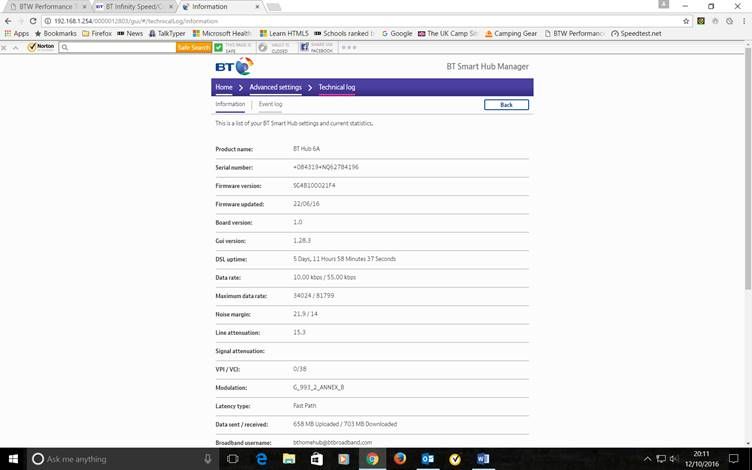
Task: Open the Microsoft Health bookmark
Action: tap(222, 34)
